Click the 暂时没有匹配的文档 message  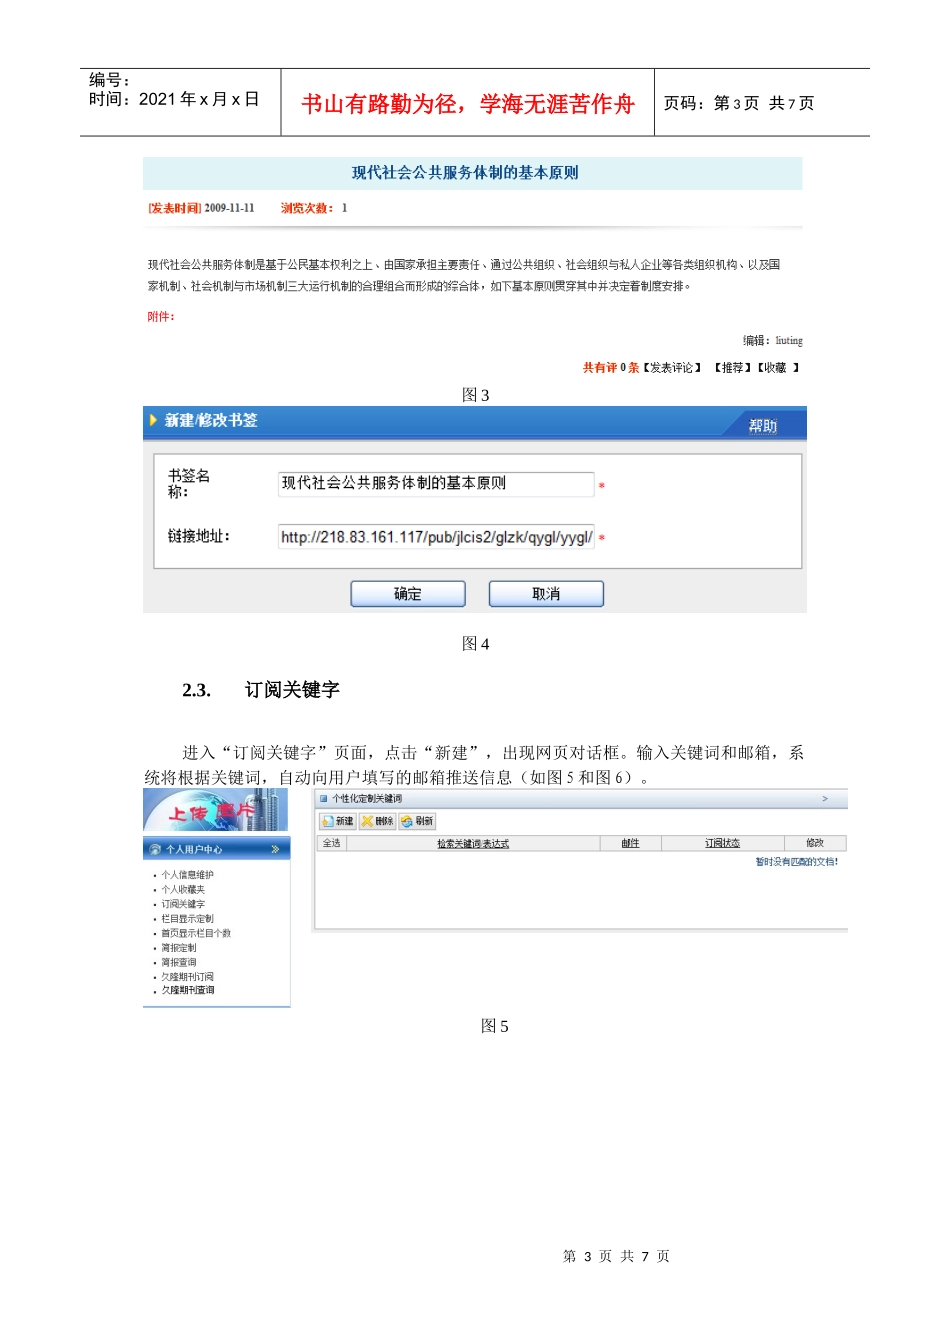point(797,862)
